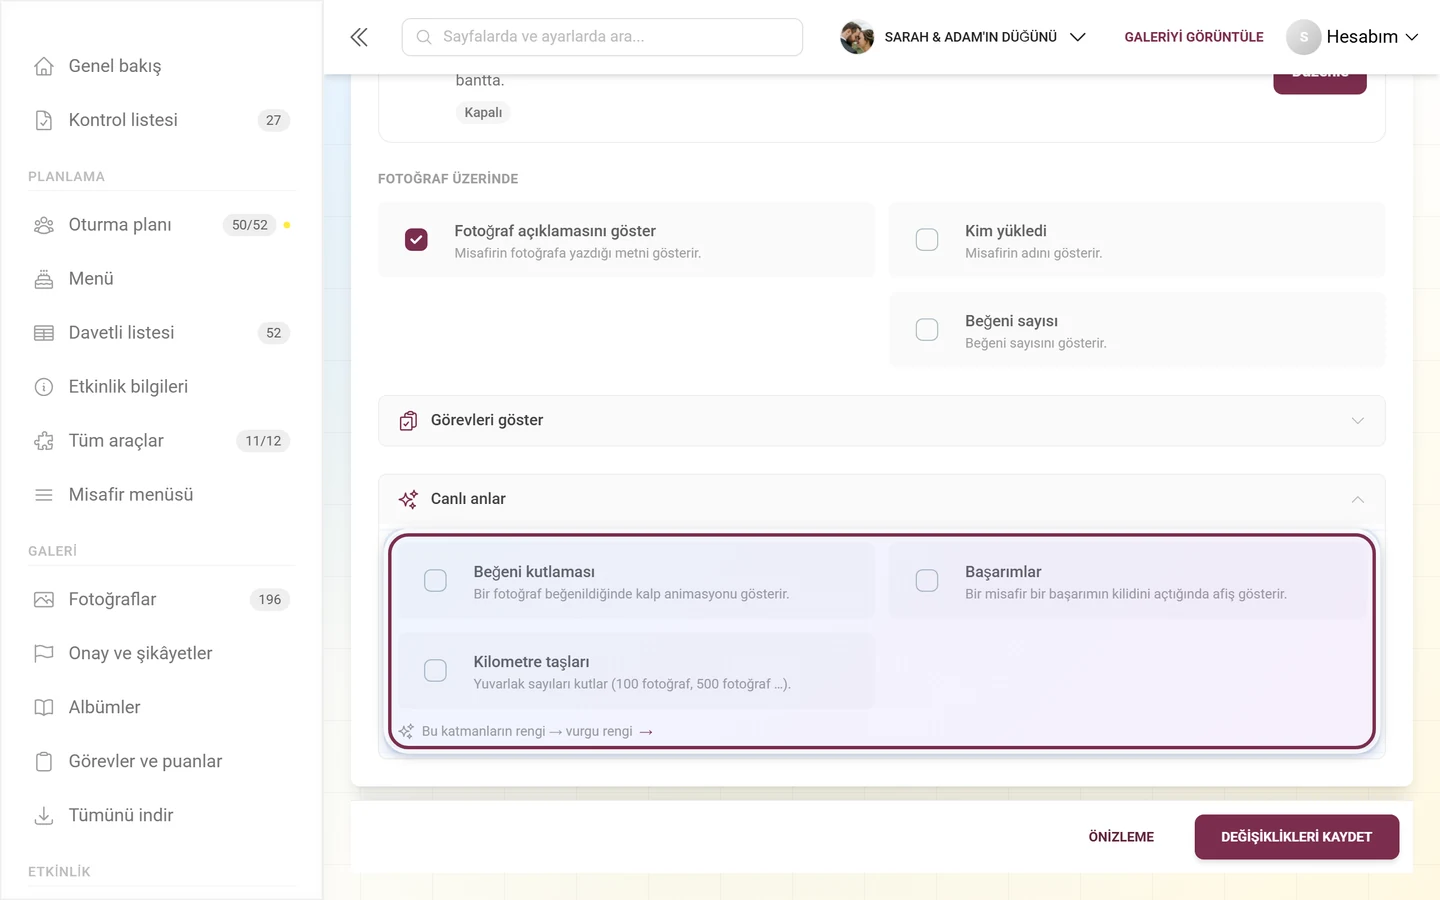Open the Hesabım account dropdown
The width and height of the screenshot is (1440, 900).
click(x=1352, y=37)
